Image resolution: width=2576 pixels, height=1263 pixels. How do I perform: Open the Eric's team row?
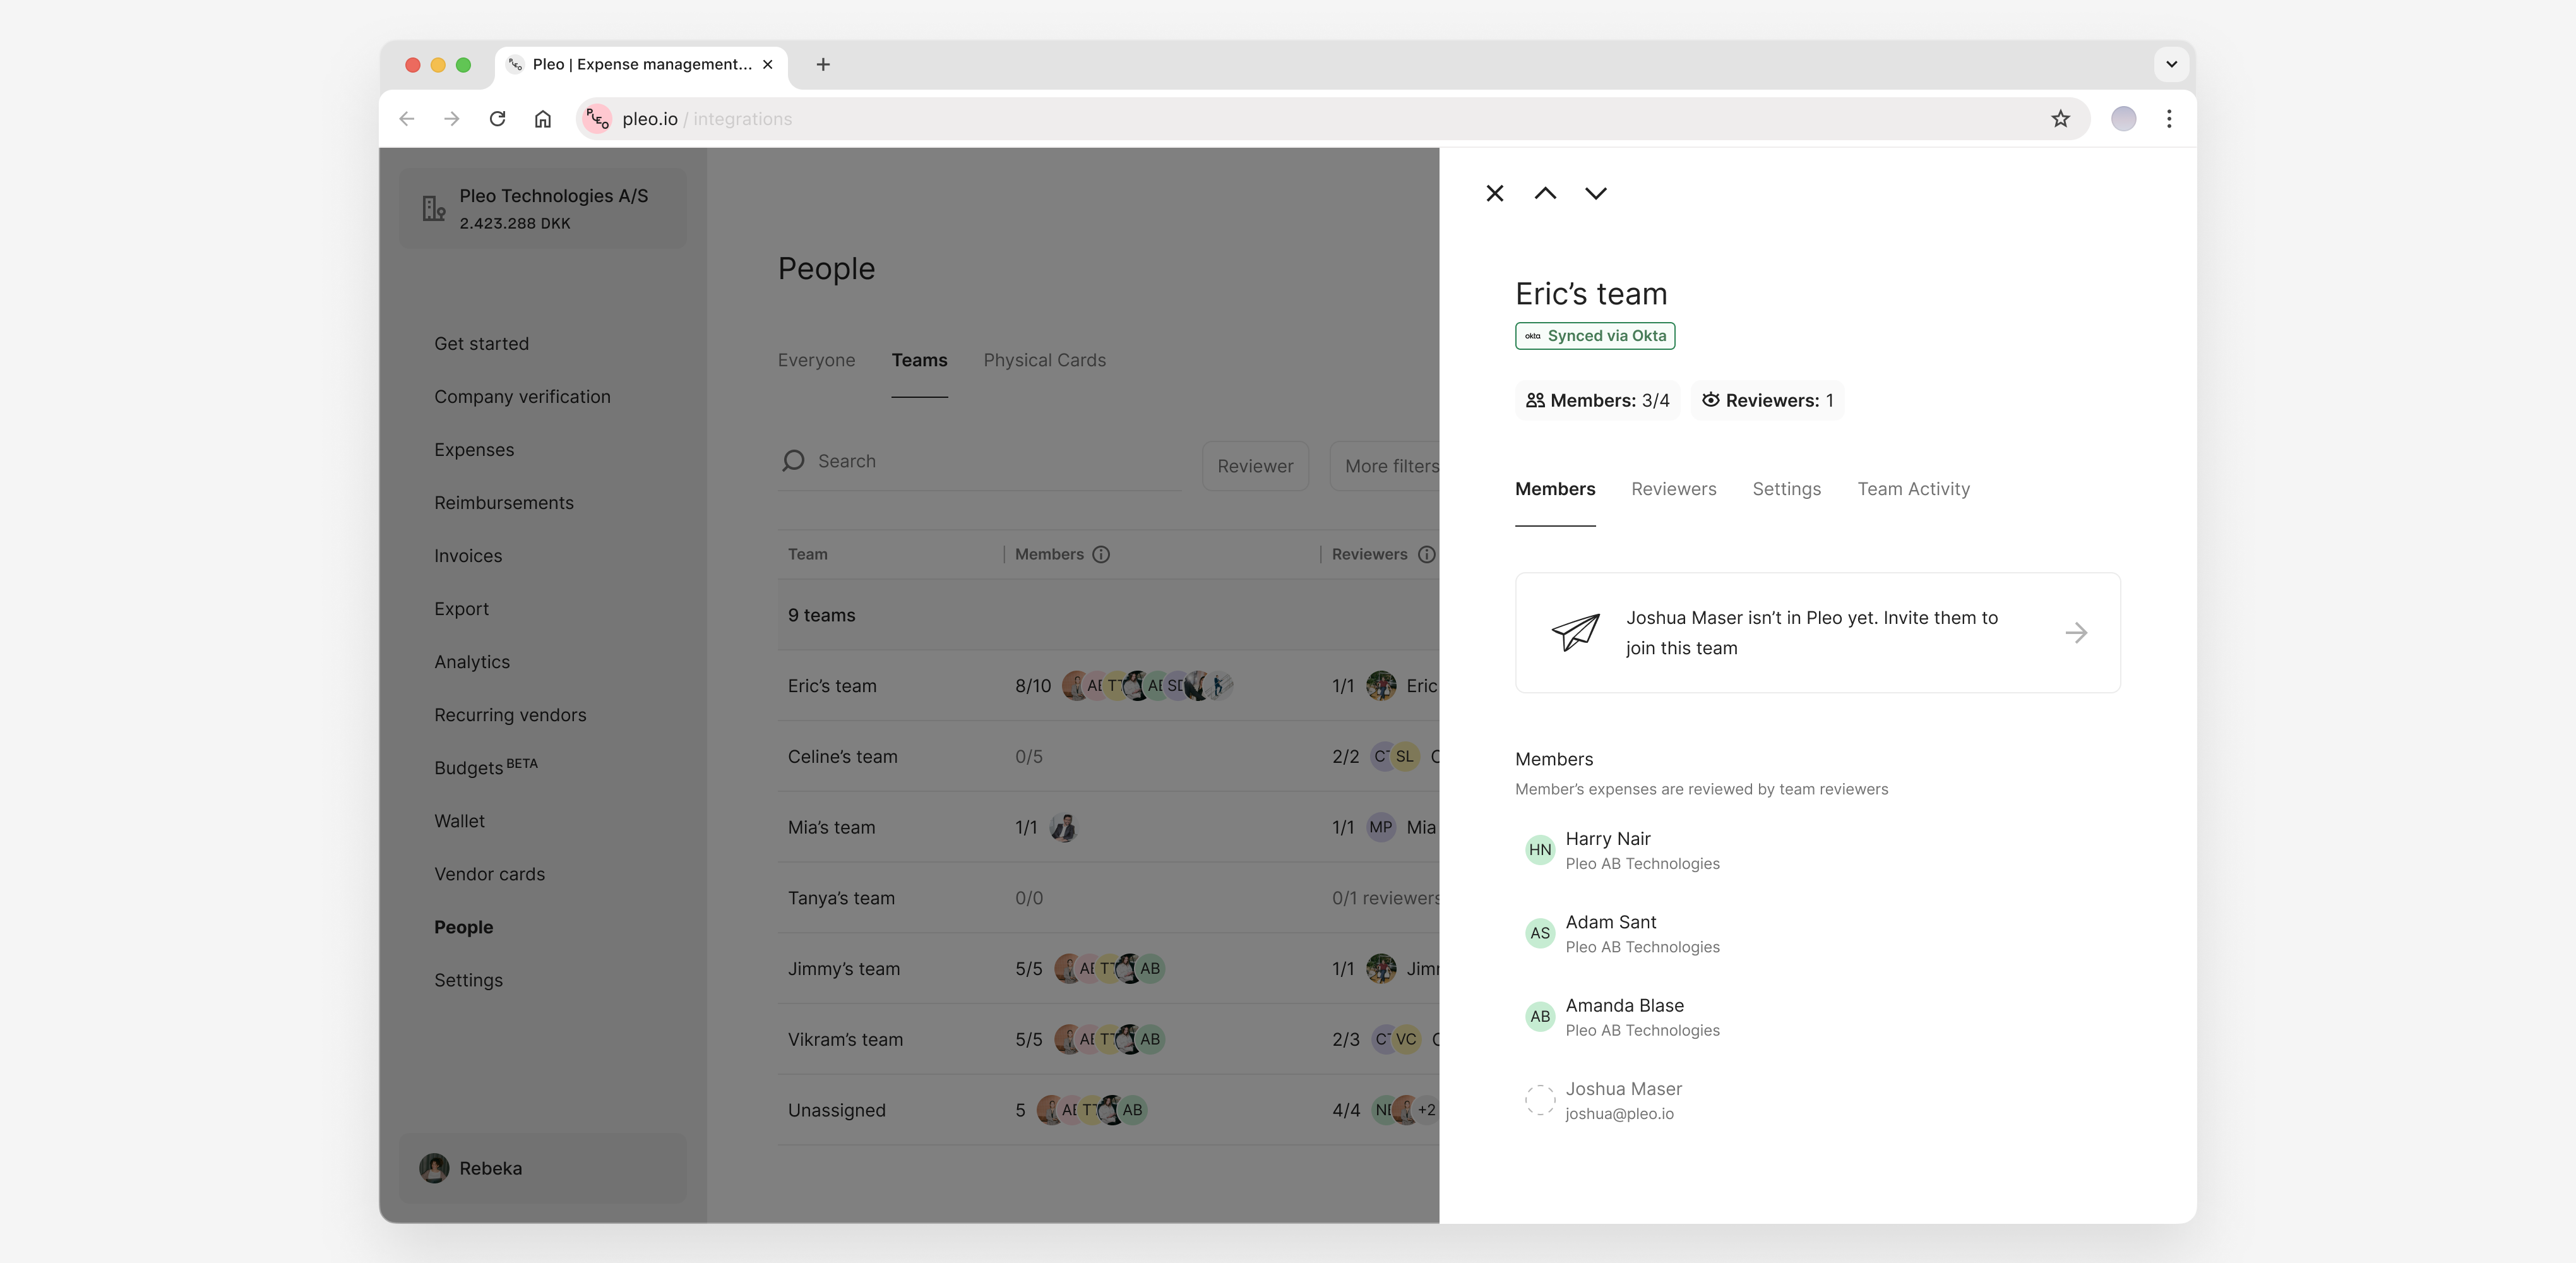(x=1108, y=686)
